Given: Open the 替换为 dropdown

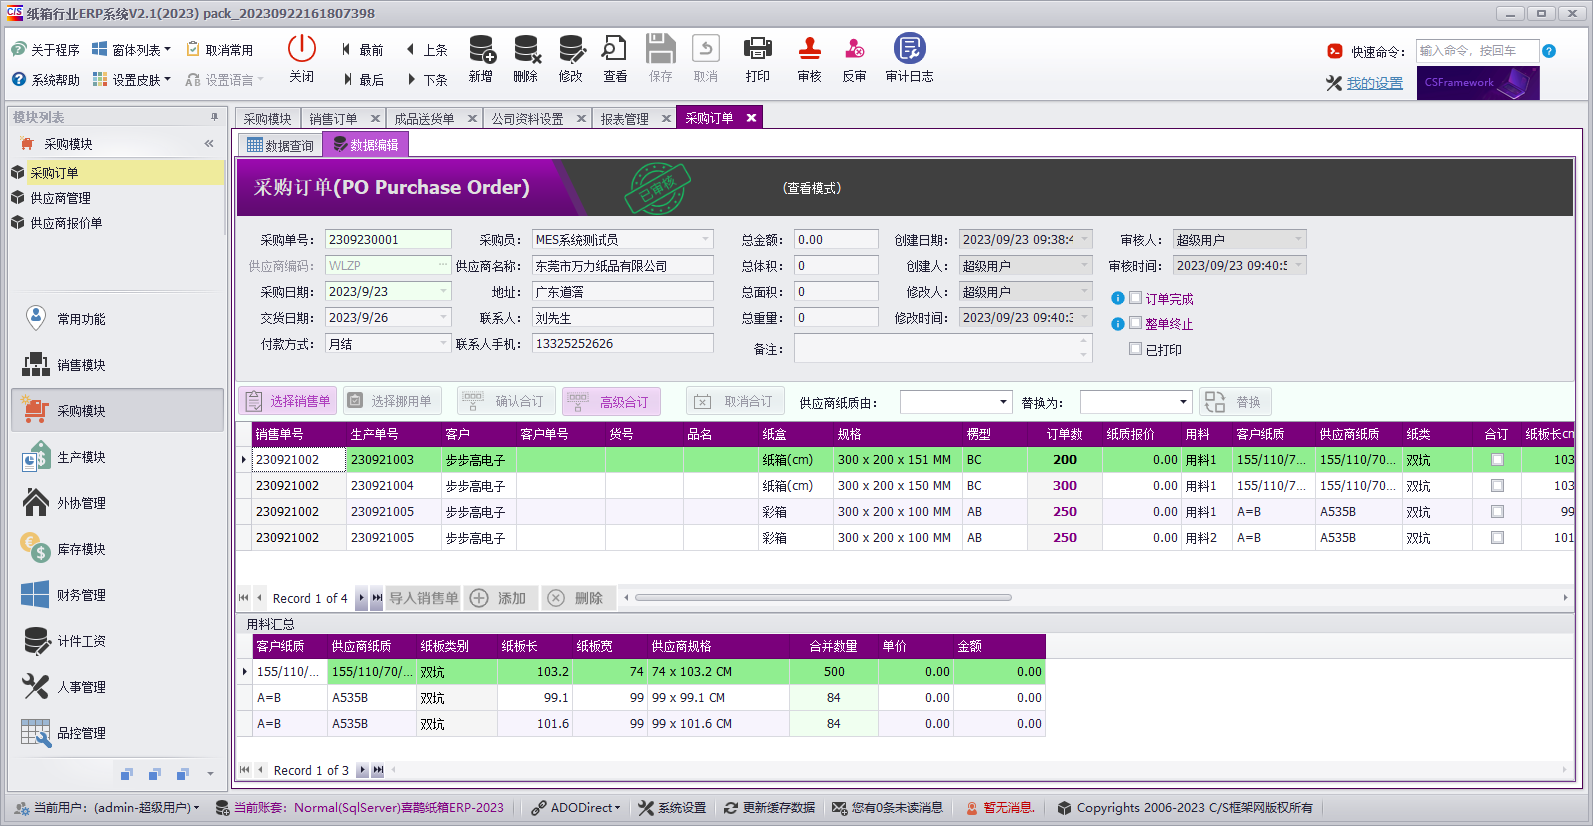Looking at the screenshot, I should (1136, 402).
